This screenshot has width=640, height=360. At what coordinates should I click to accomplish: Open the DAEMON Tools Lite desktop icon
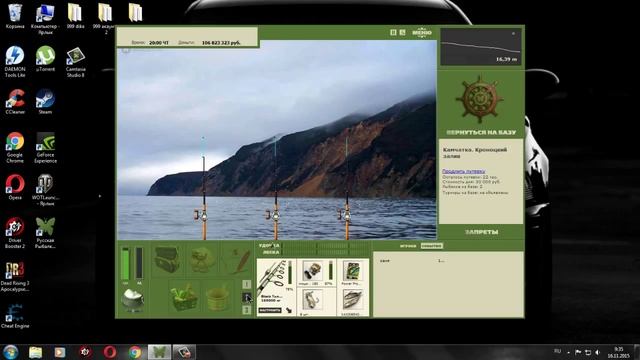tap(15, 62)
